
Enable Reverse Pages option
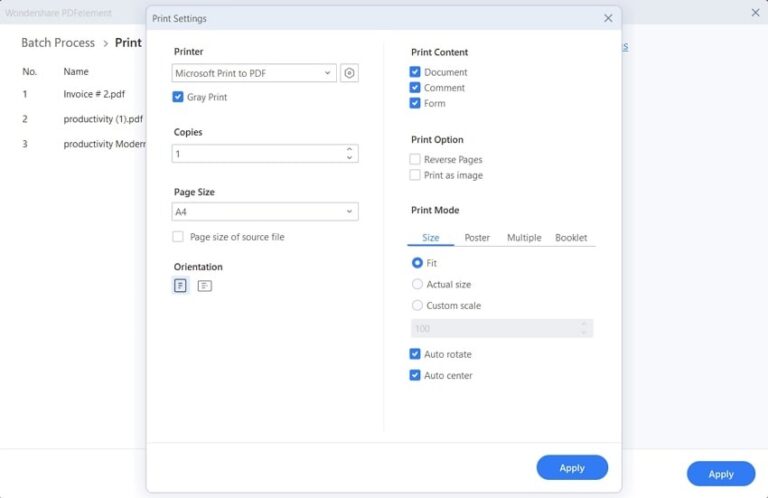click(415, 159)
